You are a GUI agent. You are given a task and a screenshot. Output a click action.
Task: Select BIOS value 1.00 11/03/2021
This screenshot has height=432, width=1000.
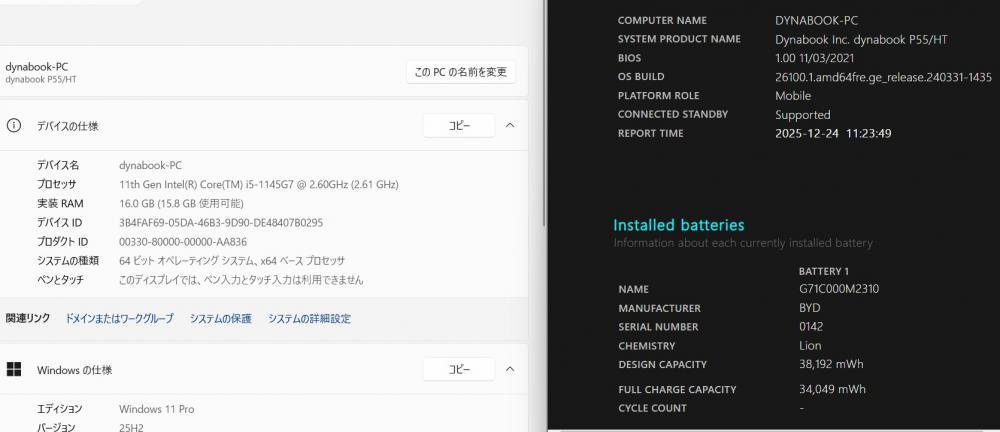pyautogui.click(x=814, y=58)
